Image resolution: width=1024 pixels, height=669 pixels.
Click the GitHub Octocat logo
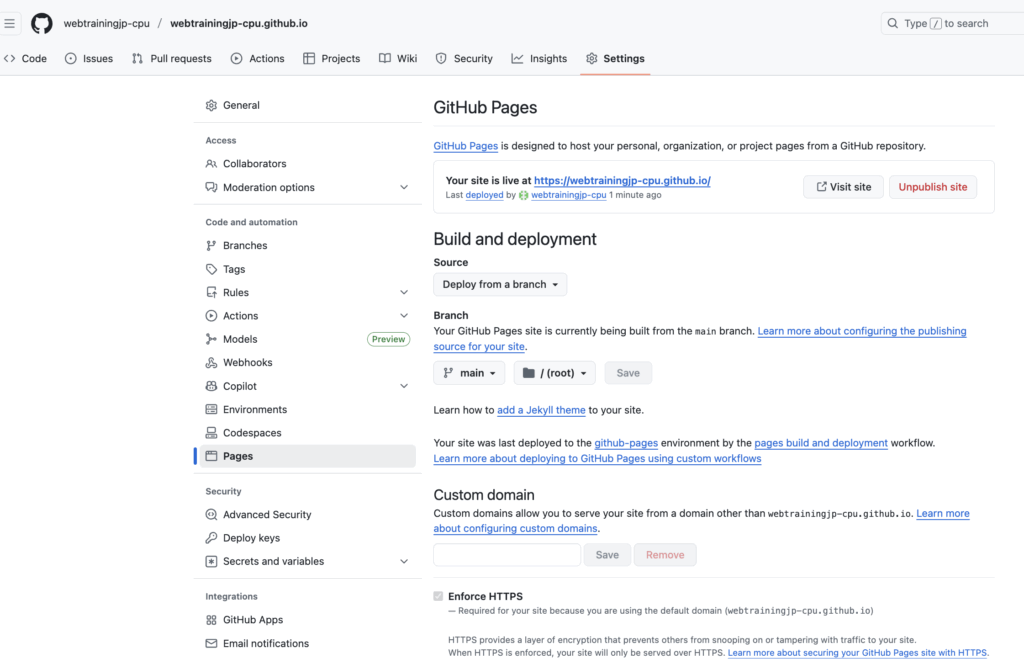tap(41, 23)
